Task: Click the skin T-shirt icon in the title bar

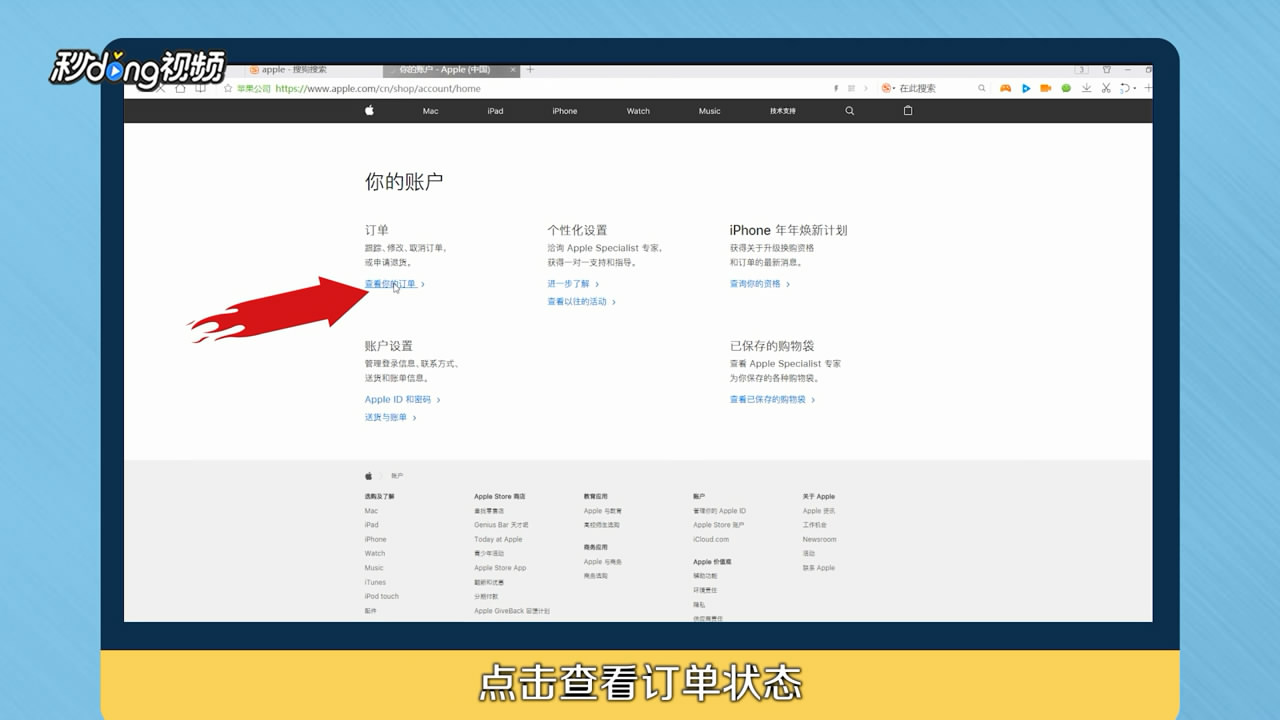Action: pyautogui.click(x=1107, y=70)
